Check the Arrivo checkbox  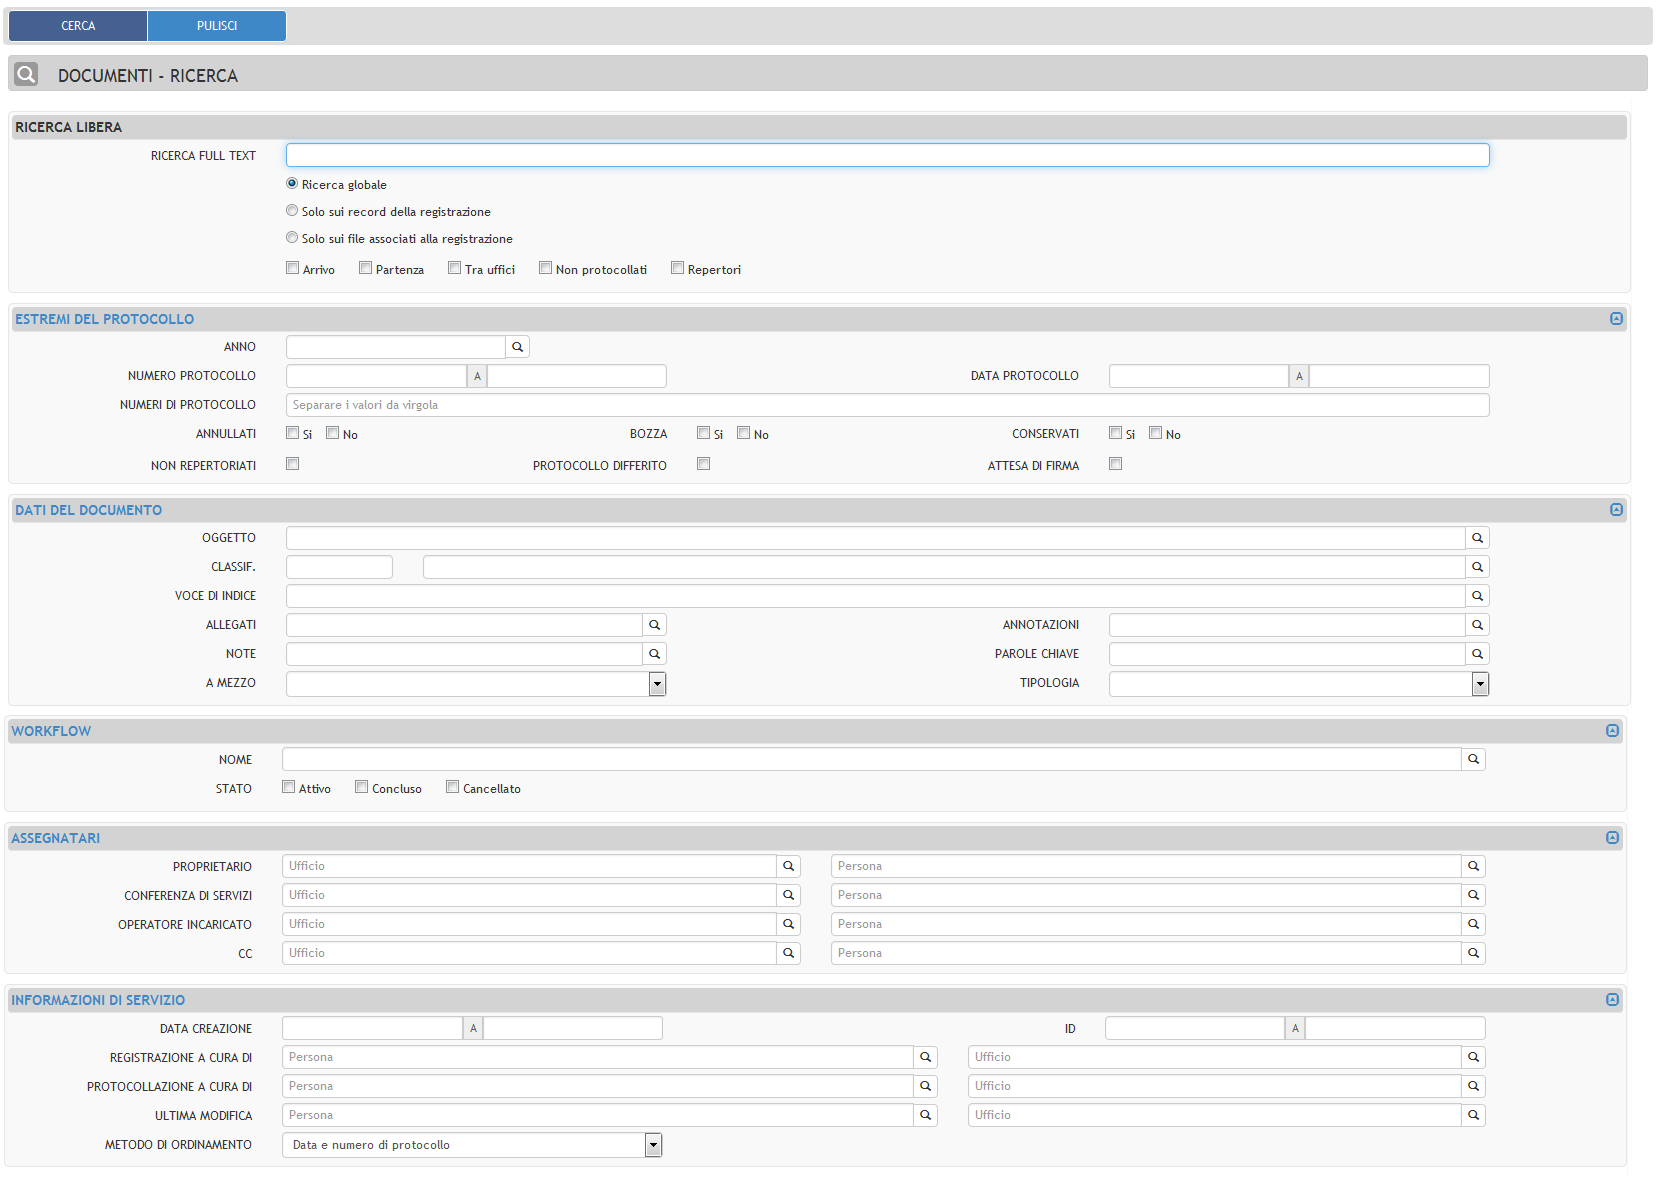click(x=293, y=268)
